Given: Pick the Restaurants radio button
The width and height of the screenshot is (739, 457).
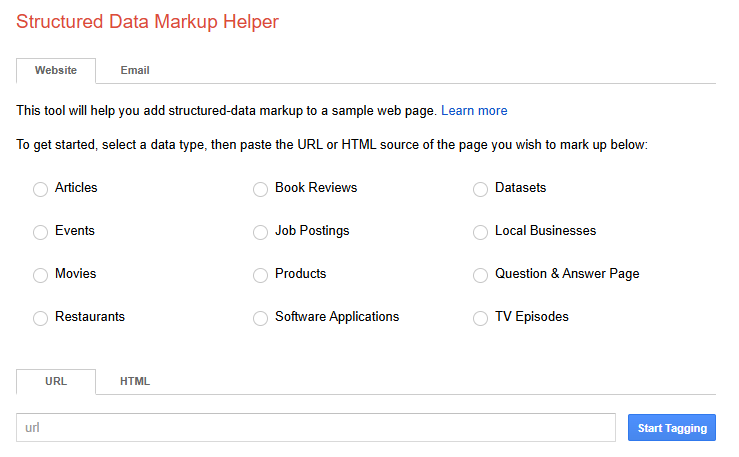Looking at the screenshot, I should (41, 318).
